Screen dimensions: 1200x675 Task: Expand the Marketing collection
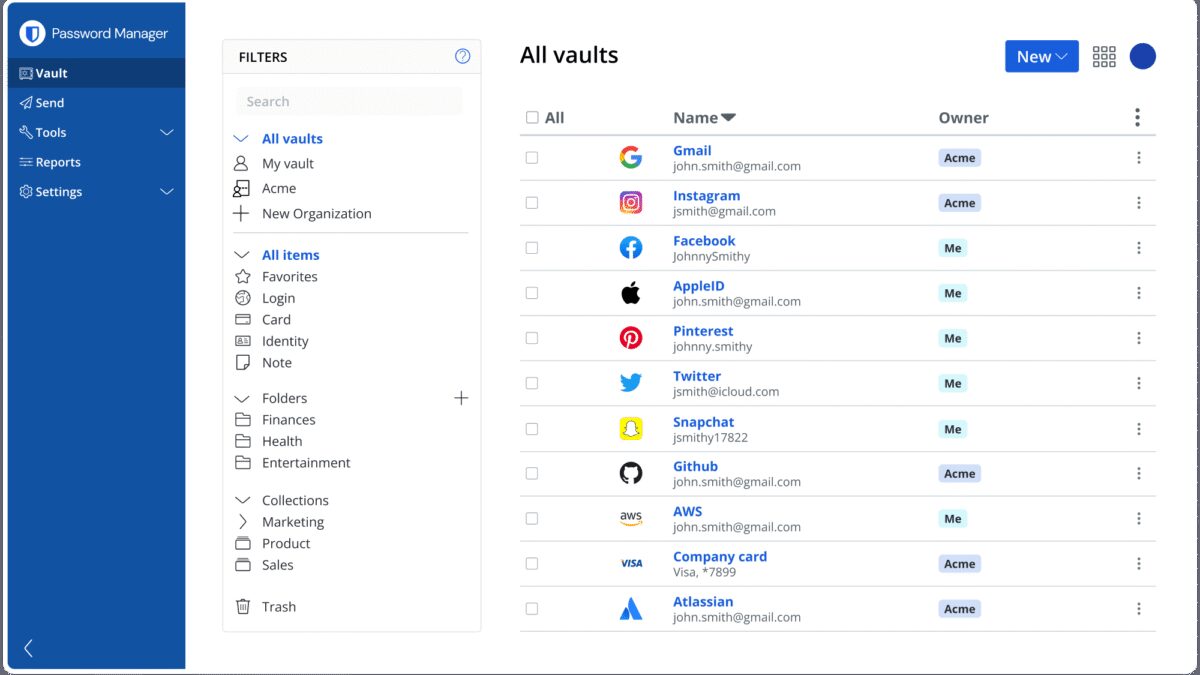point(242,522)
